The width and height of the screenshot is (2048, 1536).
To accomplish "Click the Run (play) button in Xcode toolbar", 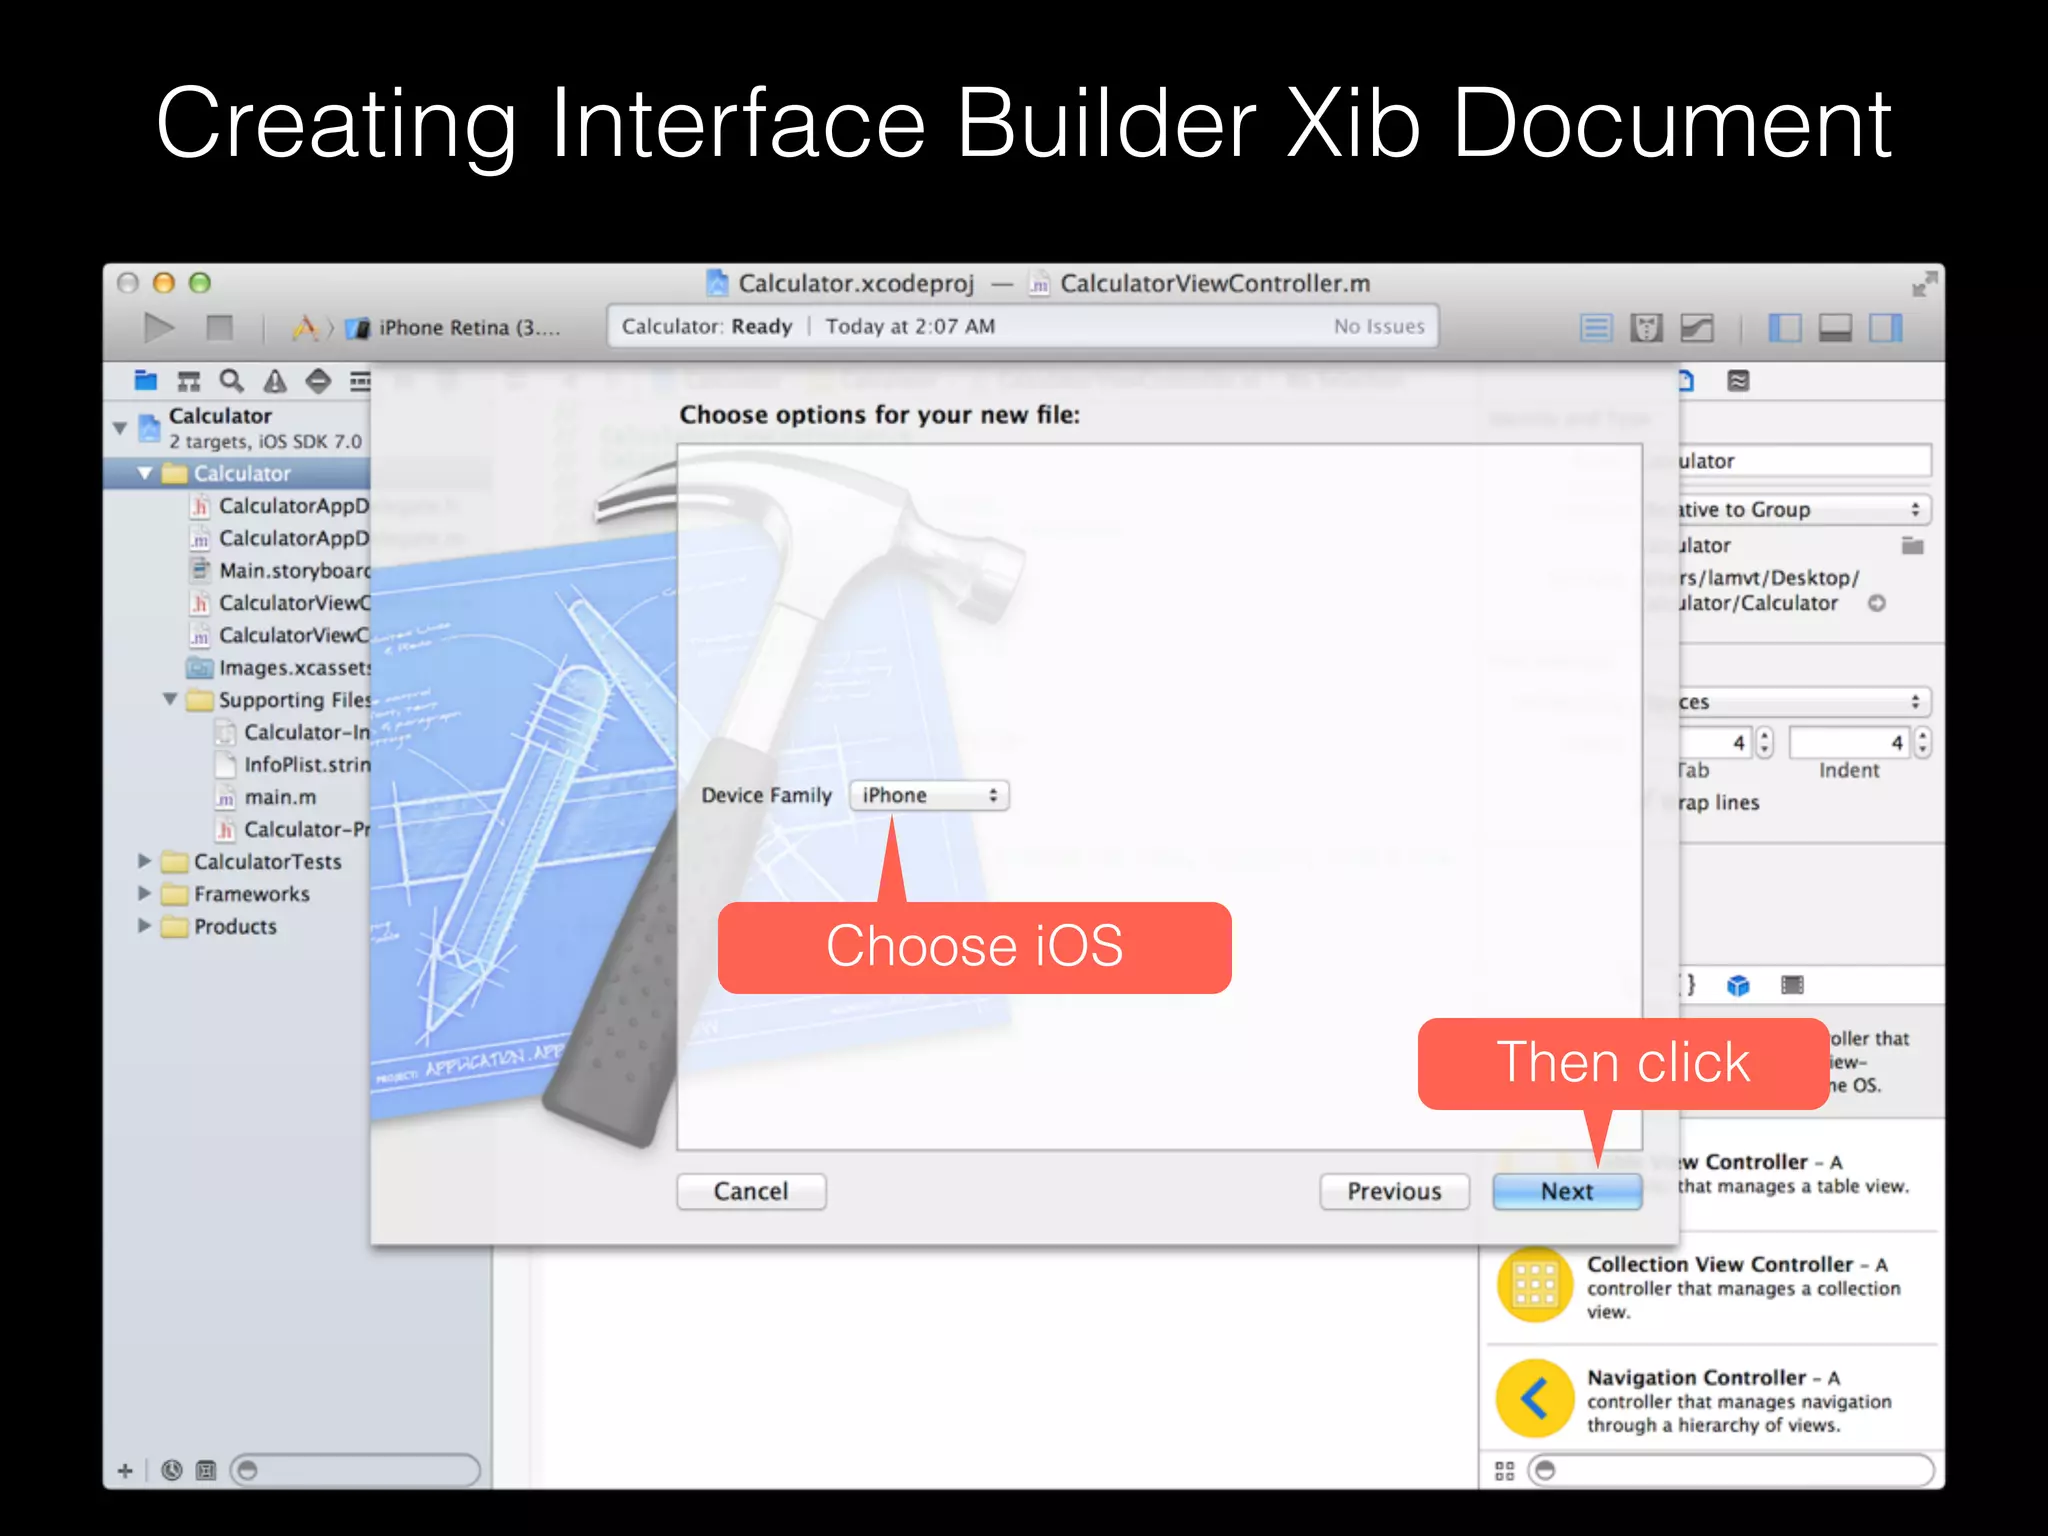I will [x=158, y=327].
